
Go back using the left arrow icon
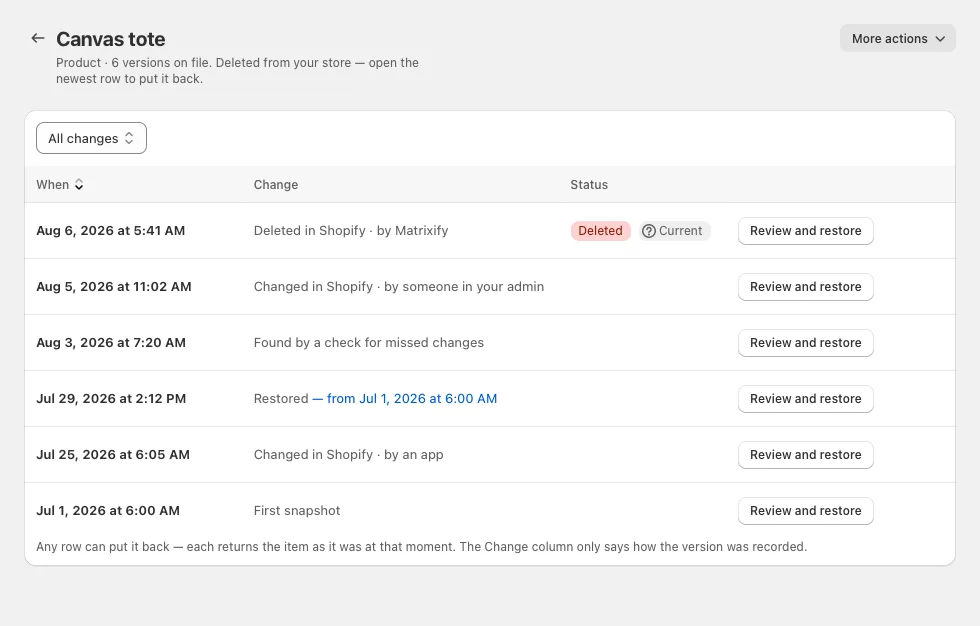[x=38, y=39]
